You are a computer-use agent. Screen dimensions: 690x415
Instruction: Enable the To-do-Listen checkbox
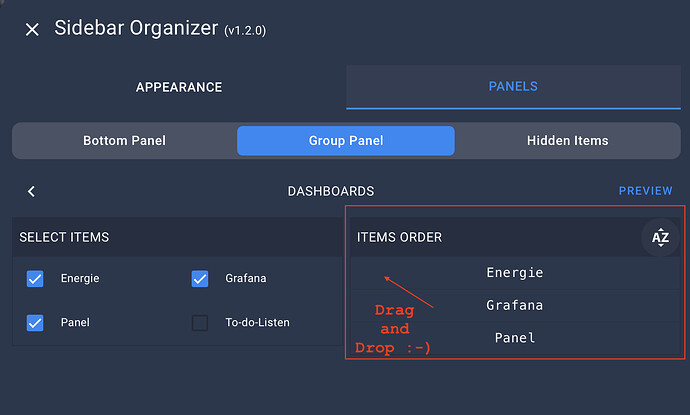click(x=200, y=323)
